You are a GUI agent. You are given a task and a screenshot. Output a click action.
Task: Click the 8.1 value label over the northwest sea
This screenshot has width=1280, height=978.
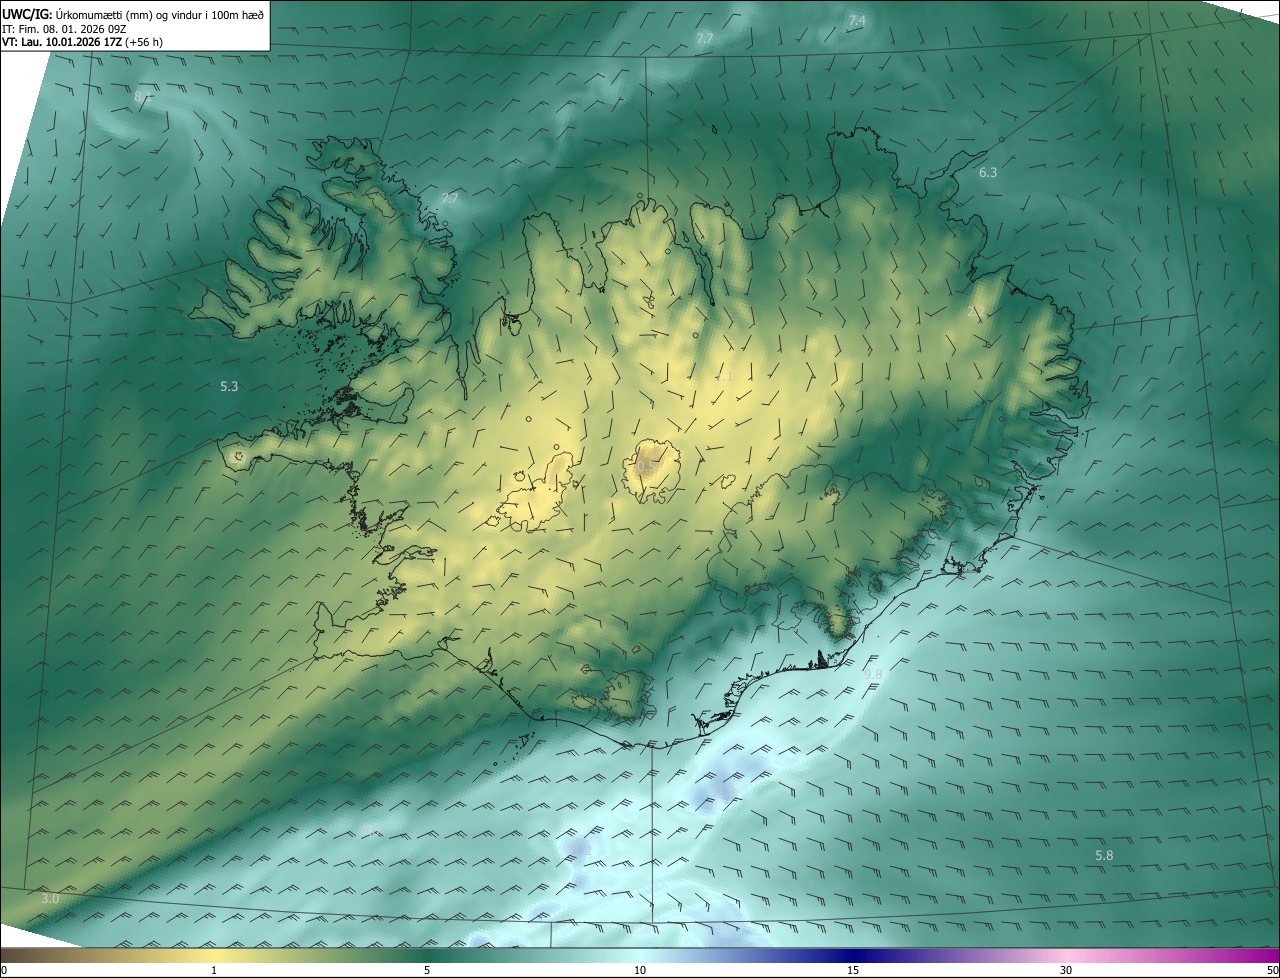pos(142,96)
